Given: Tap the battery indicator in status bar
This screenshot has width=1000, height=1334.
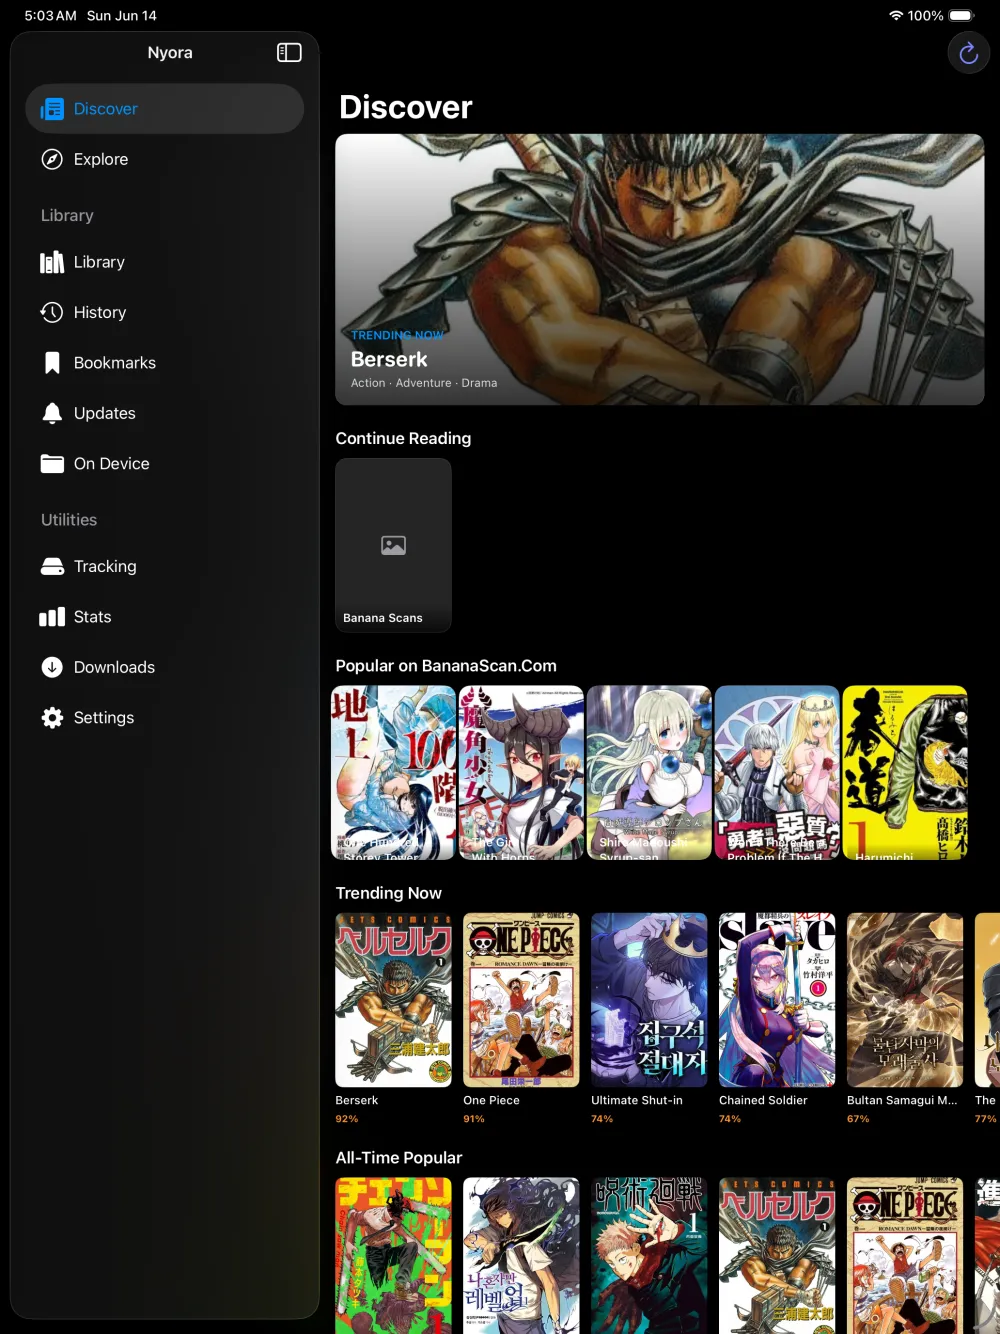Looking at the screenshot, I should coord(961,16).
